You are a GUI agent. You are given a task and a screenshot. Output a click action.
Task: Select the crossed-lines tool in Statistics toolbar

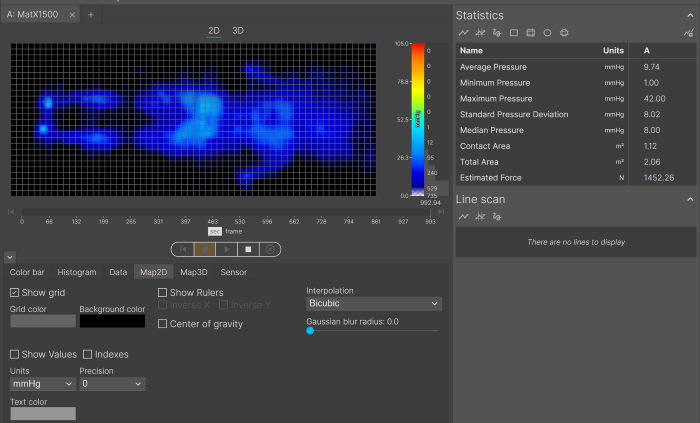(480, 33)
